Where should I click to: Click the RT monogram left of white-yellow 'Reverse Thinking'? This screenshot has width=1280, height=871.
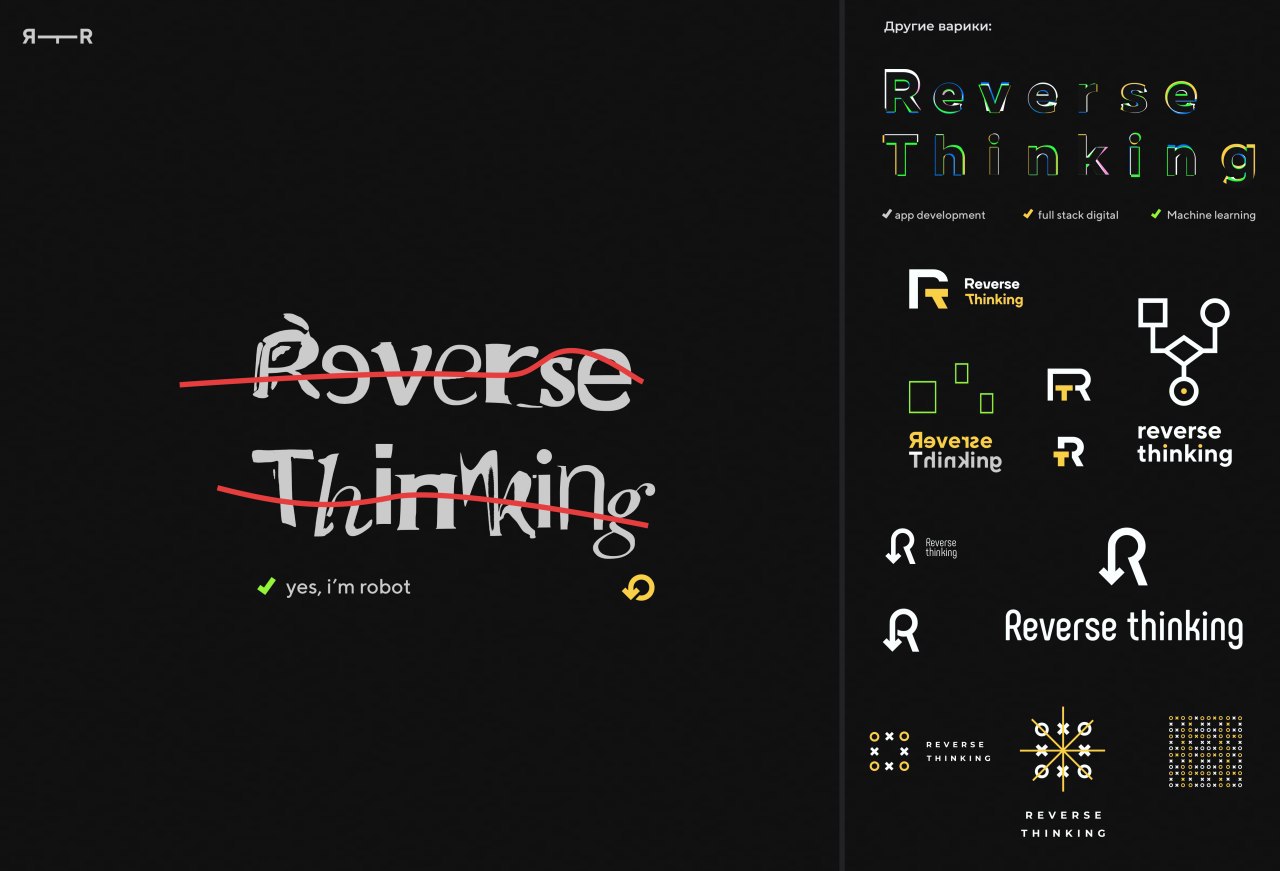(928, 289)
